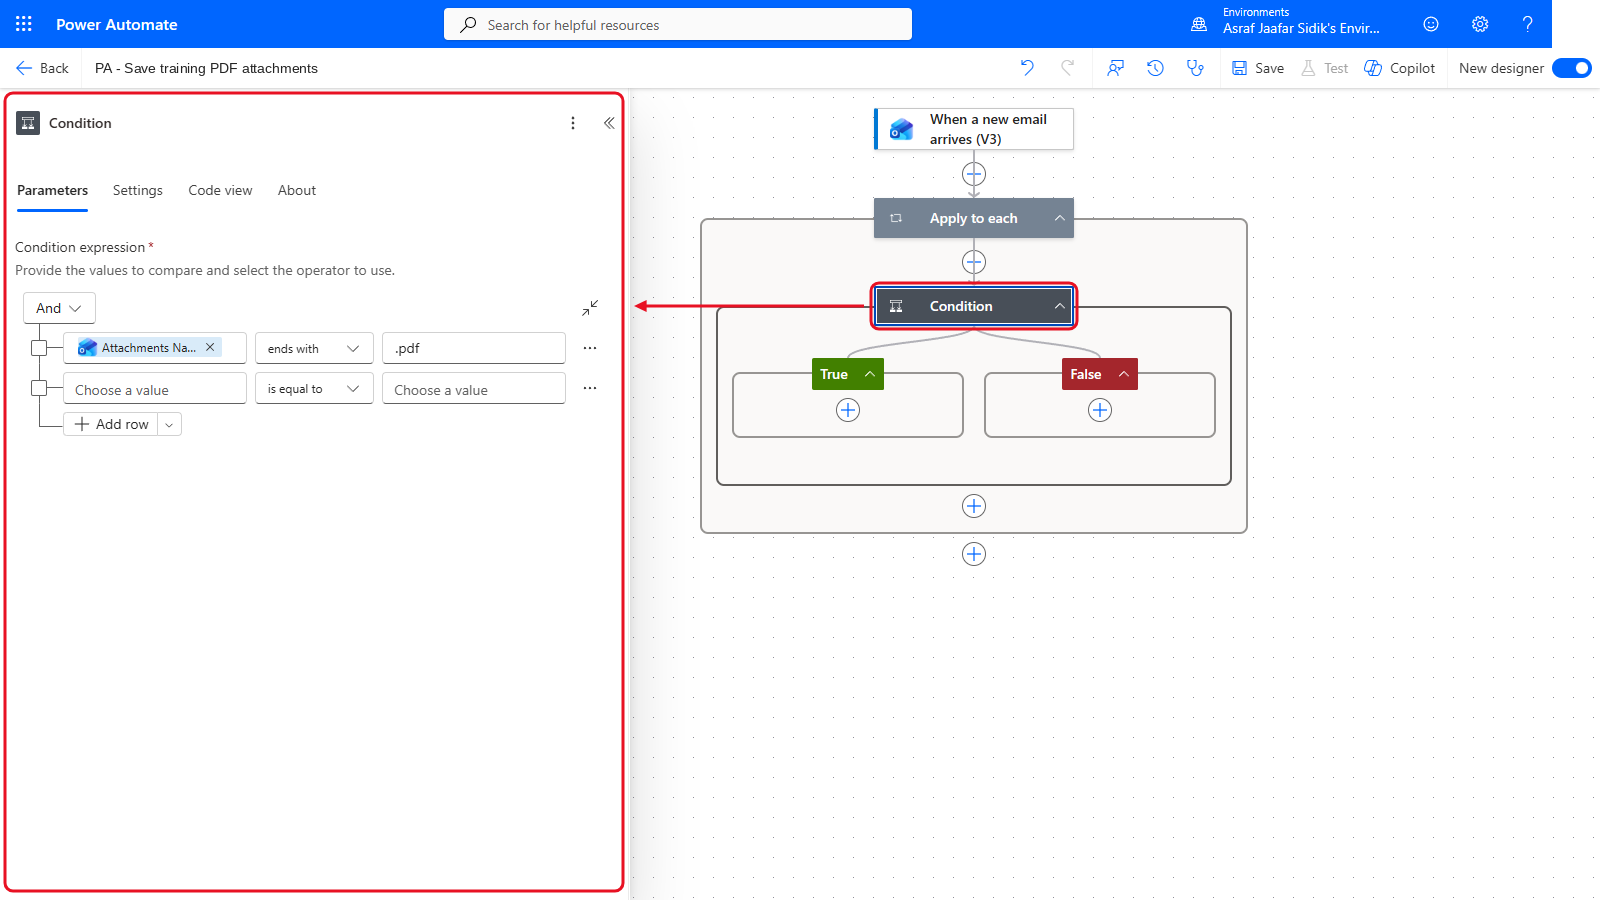Open the flow checker stethoscope icon
The height and width of the screenshot is (900, 1600).
1195,68
